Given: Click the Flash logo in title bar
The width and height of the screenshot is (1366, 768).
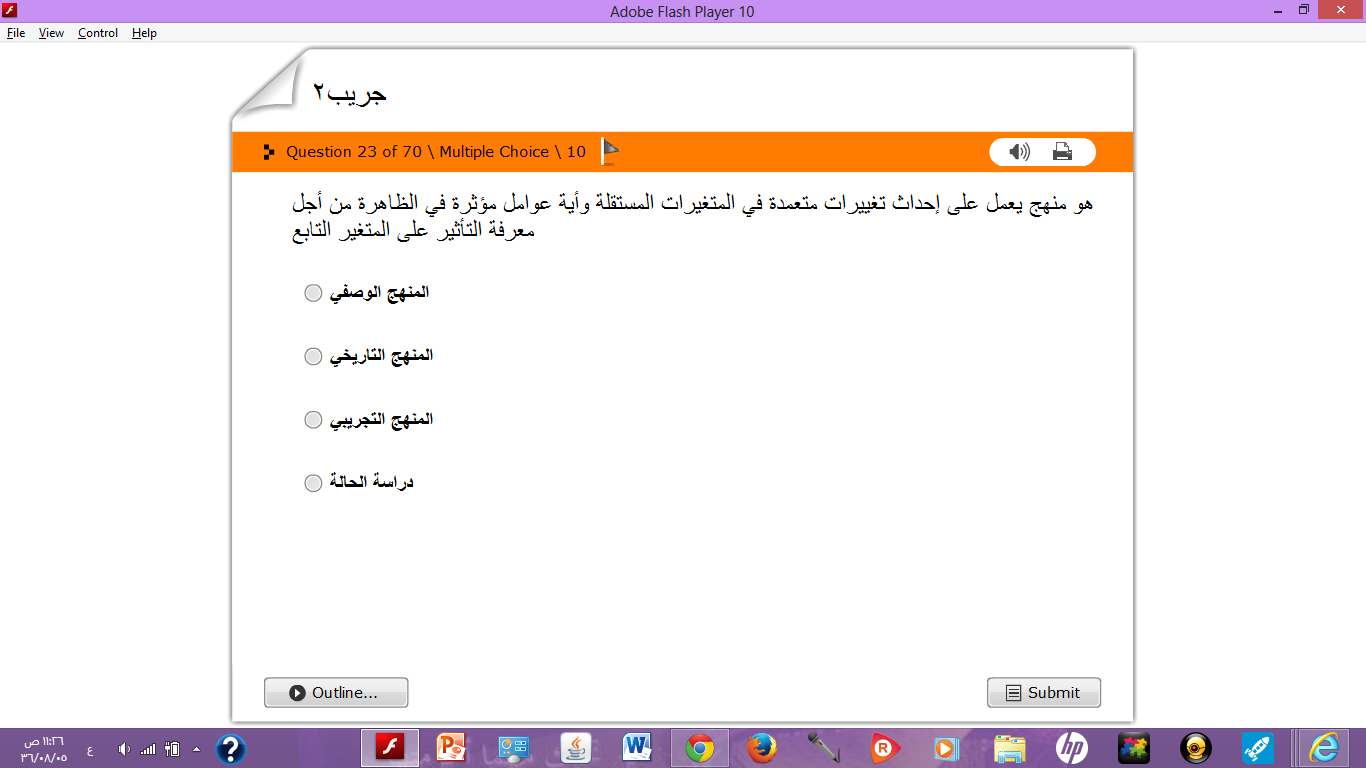Looking at the screenshot, I should [10, 11].
